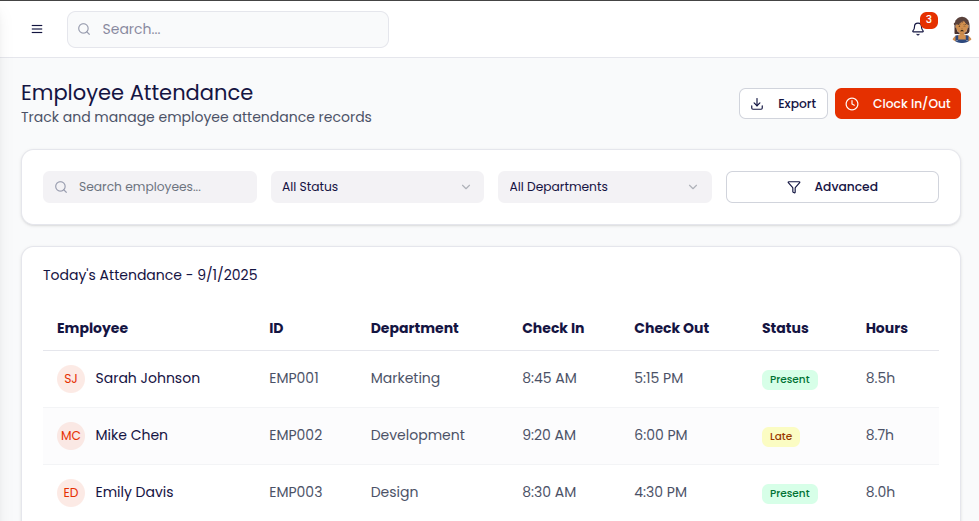Focus the Search employees field
Viewport: 979px width, 521px height.
tap(160, 187)
